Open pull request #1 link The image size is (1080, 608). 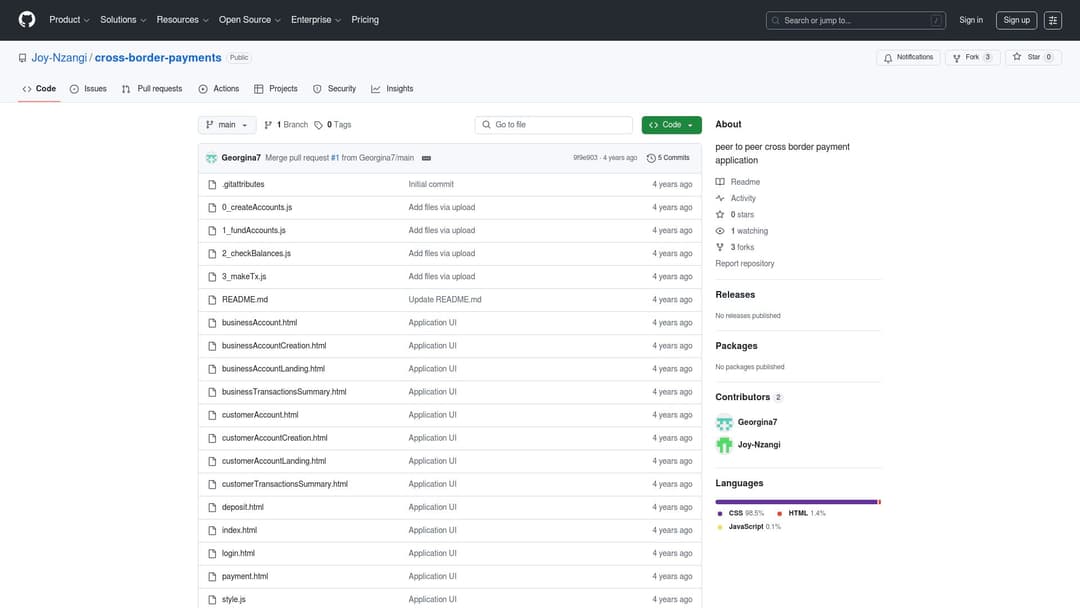click(335, 158)
